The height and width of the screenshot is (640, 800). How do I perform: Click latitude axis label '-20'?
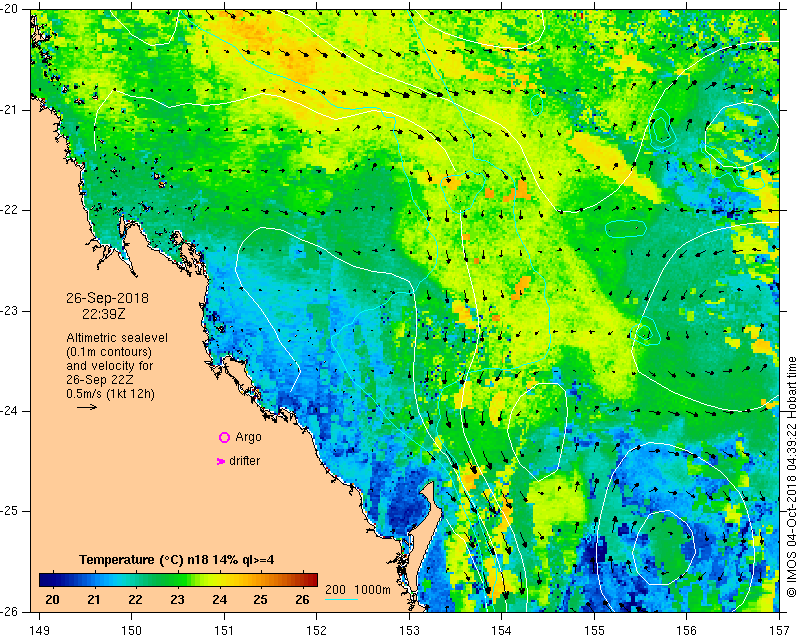click(x=9, y=9)
